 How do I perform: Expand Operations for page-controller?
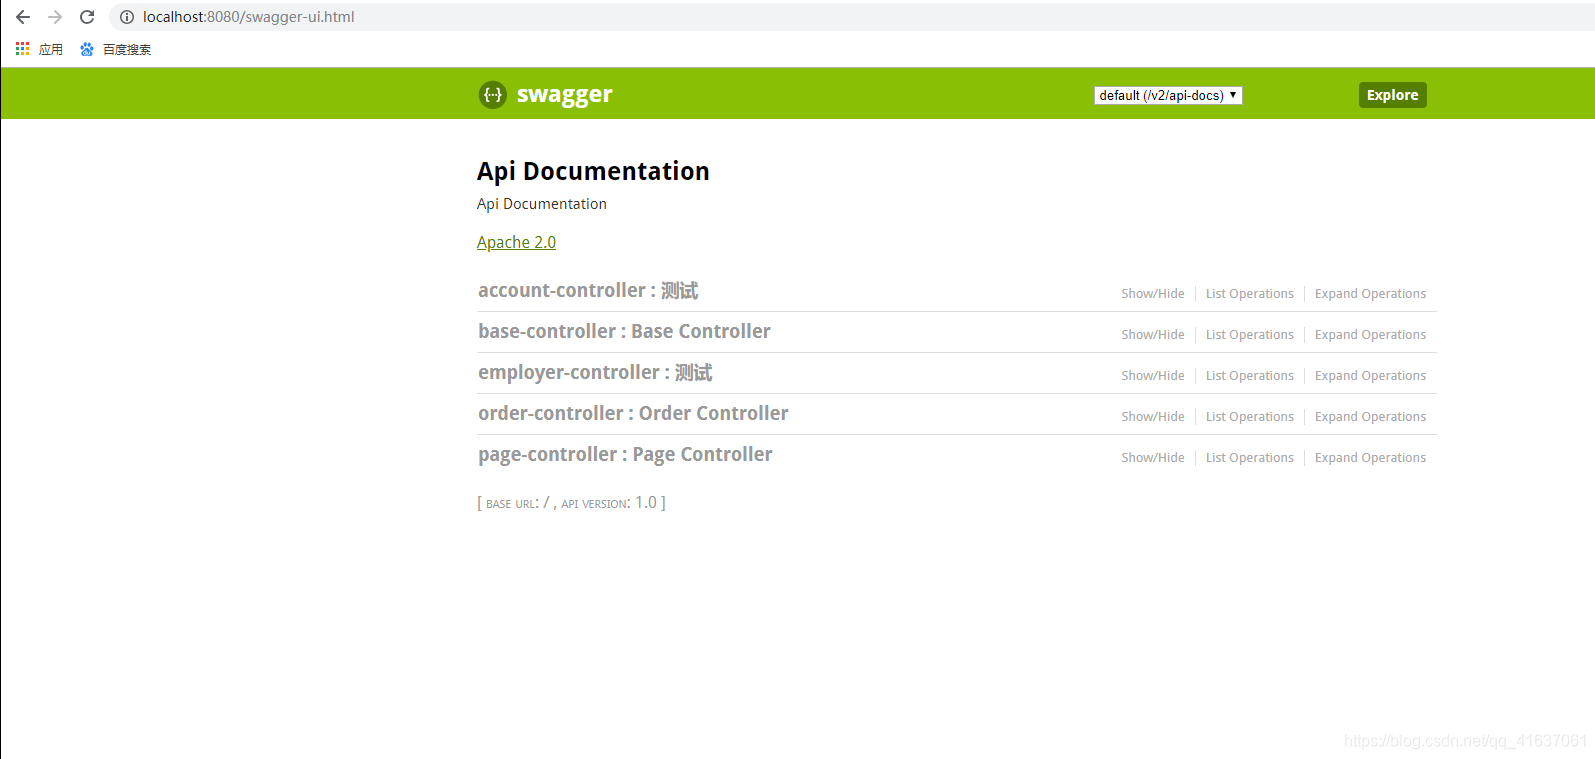pos(1370,458)
